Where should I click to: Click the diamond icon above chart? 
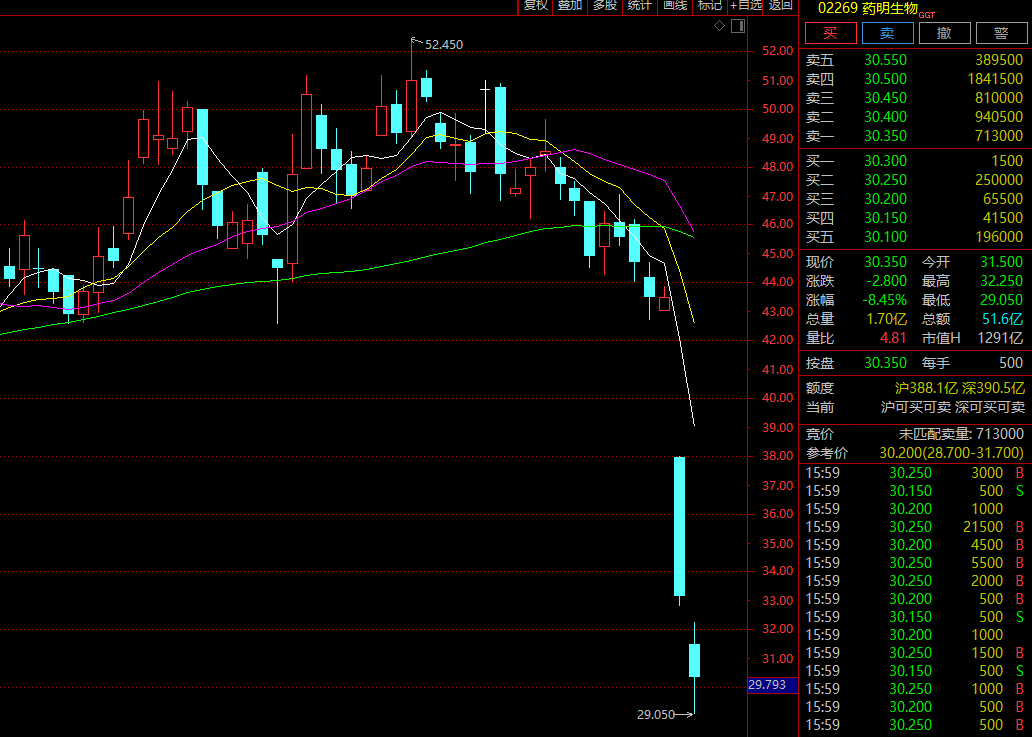719,26
